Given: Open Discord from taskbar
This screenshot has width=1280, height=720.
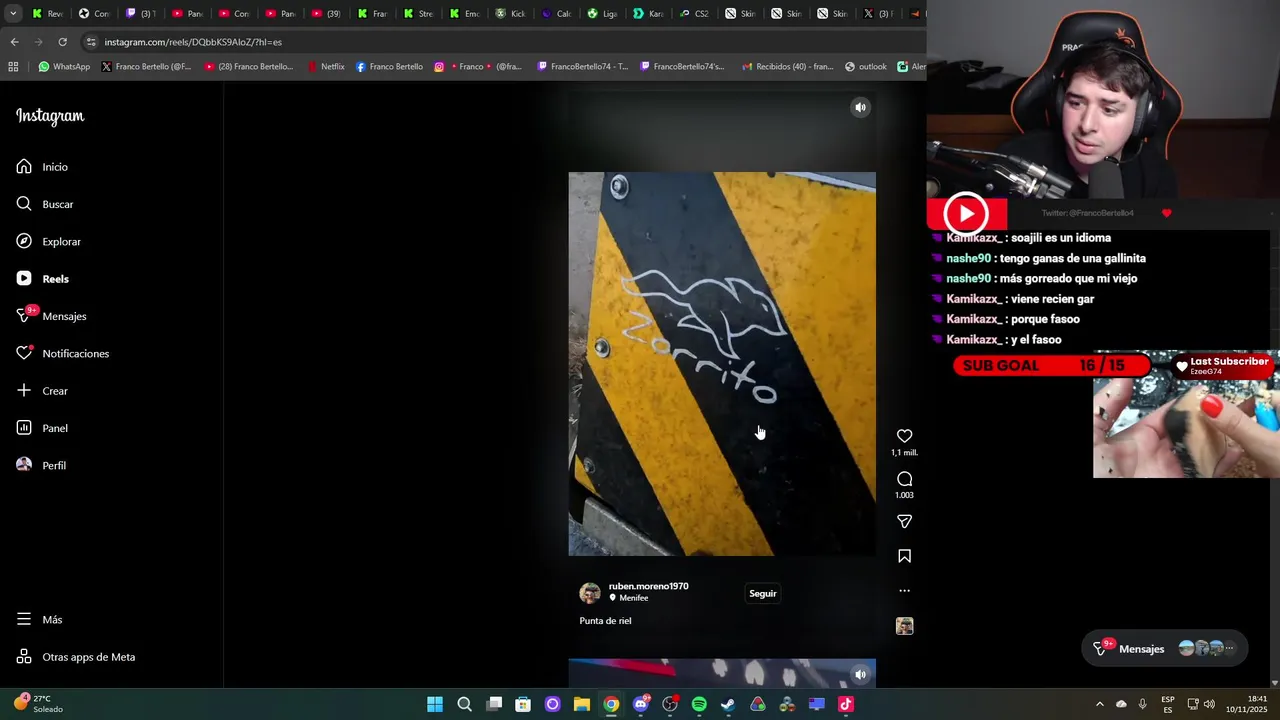Looking at the screenshot, I should coord(641,704).
